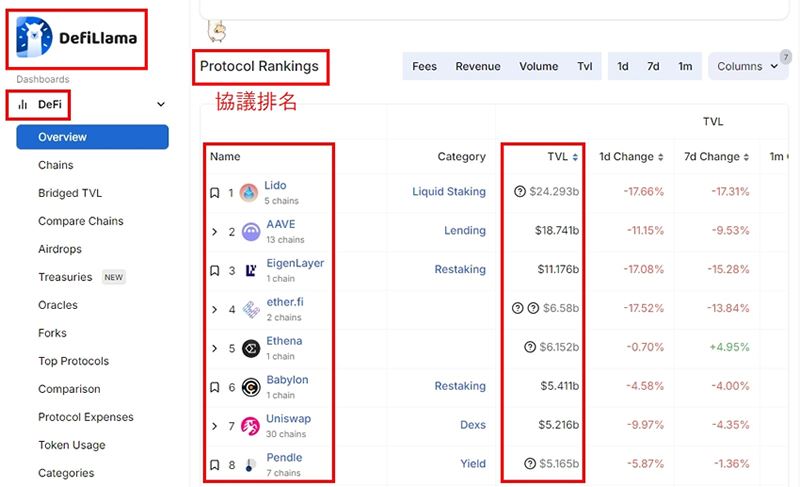The width and height of the screenshot is (800, 487).
Task: Toggle the Revenue column filter
Action: [x=478, y=66]
